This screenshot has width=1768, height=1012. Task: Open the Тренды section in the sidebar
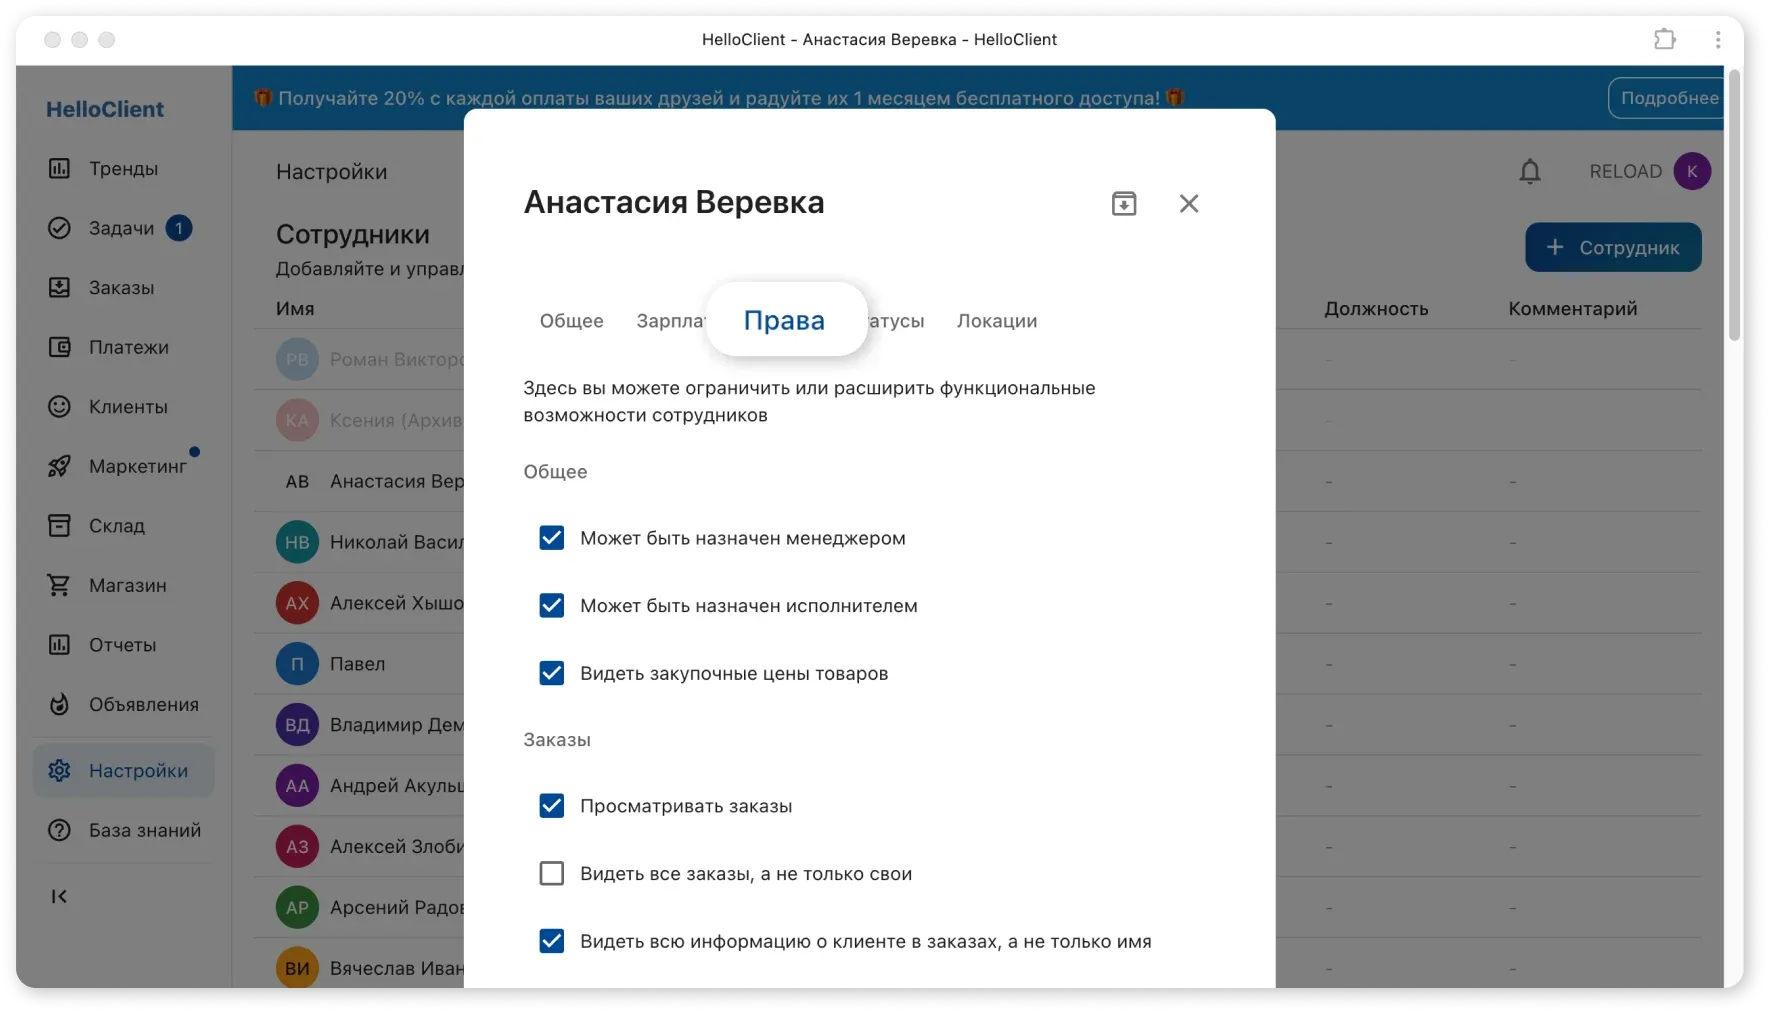(123, 168)
